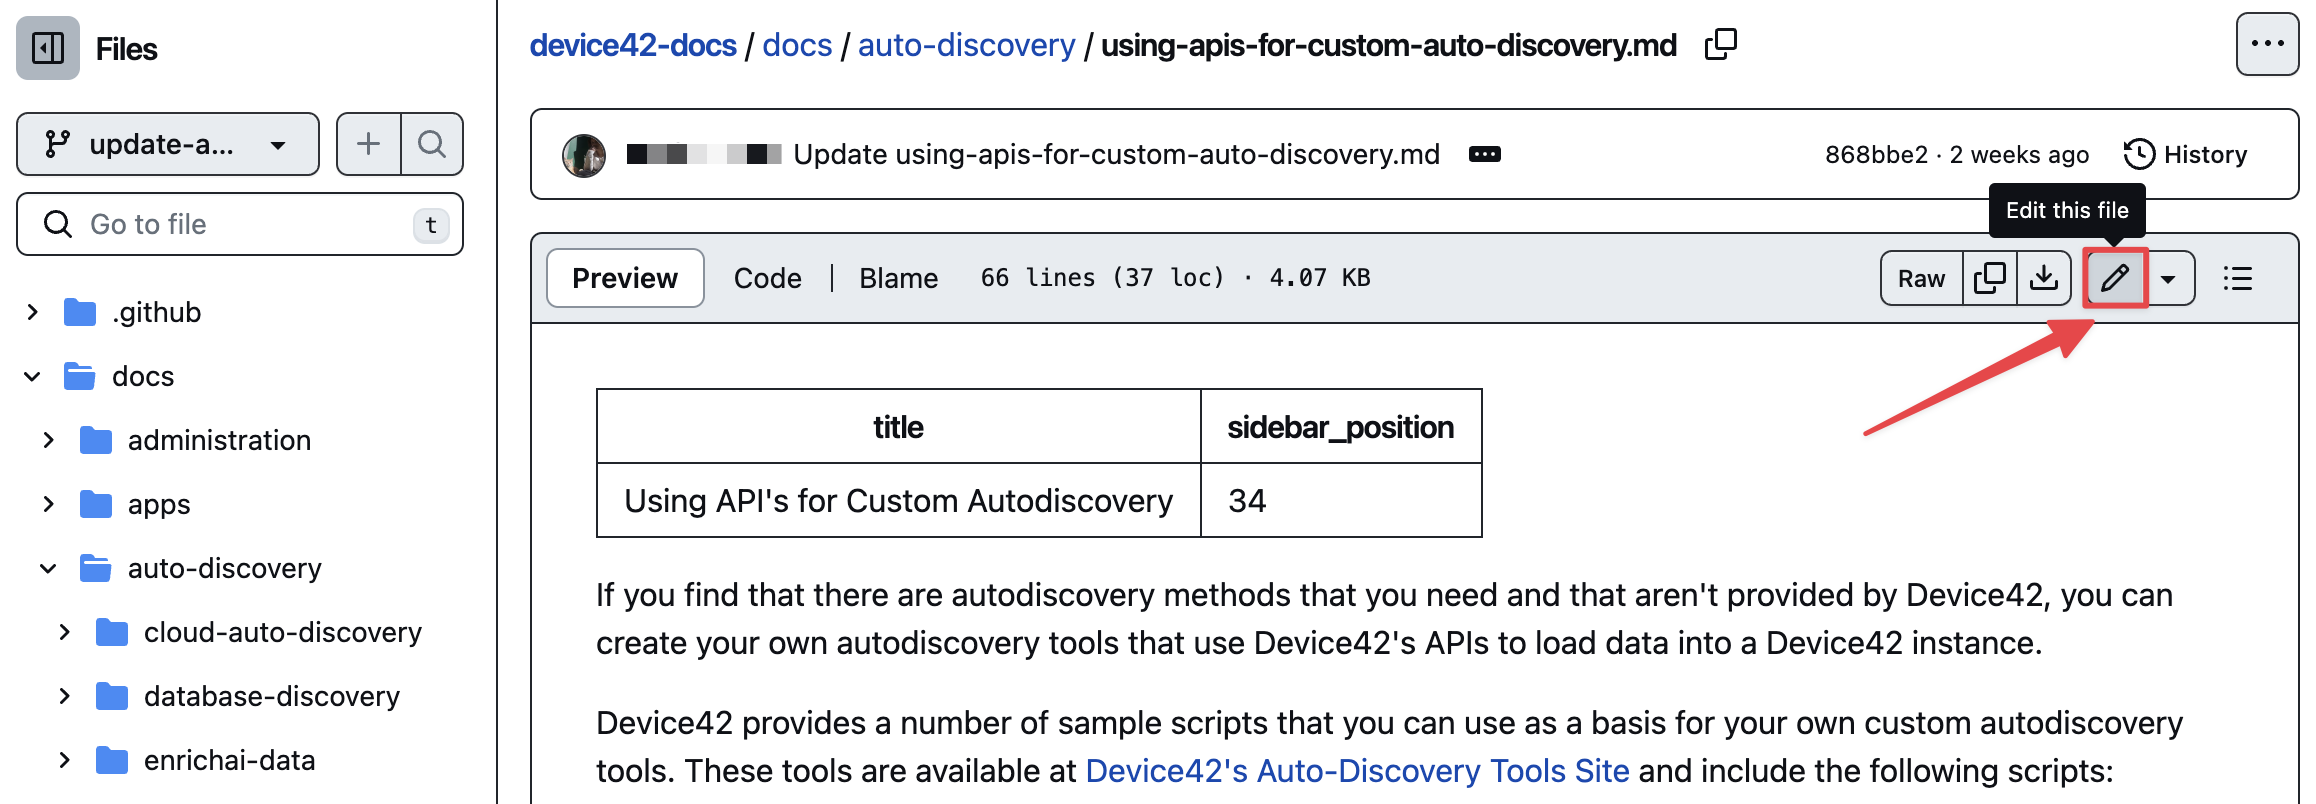Expand commit message ellipsis button

[1484, 154]
